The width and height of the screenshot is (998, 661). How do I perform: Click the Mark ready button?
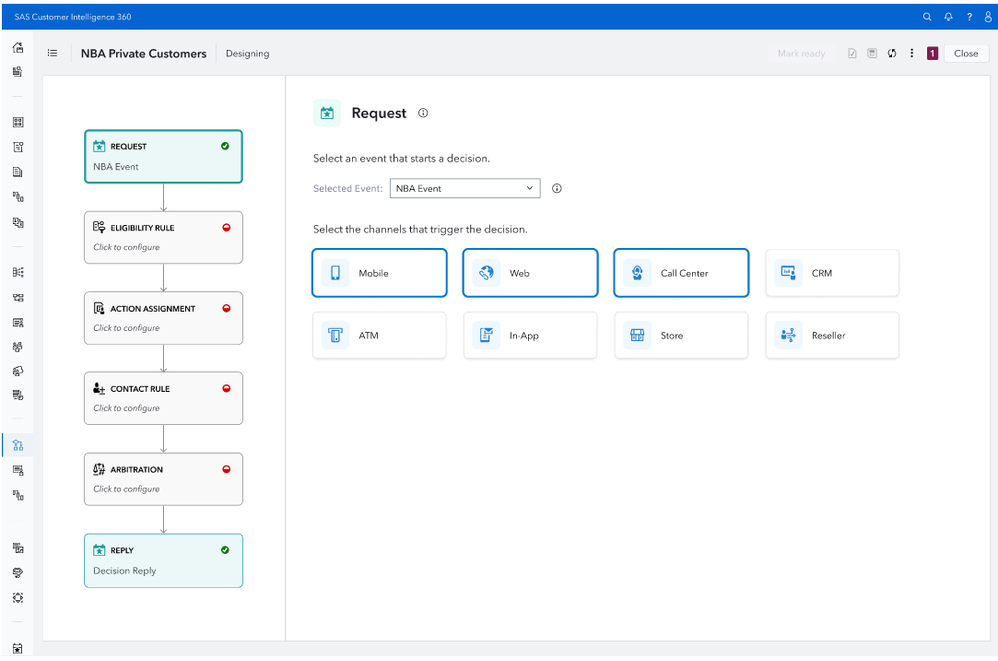pyautogui.click(x=801, y=53)
